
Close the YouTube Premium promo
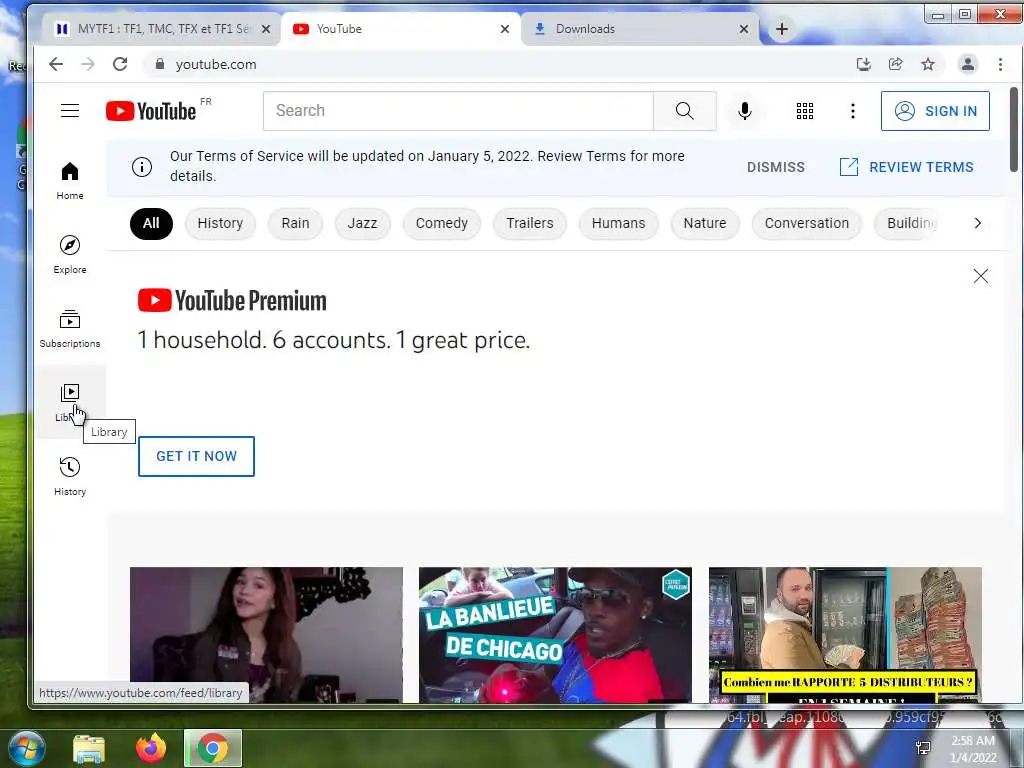pyautogui.click(x=980, y=276)
